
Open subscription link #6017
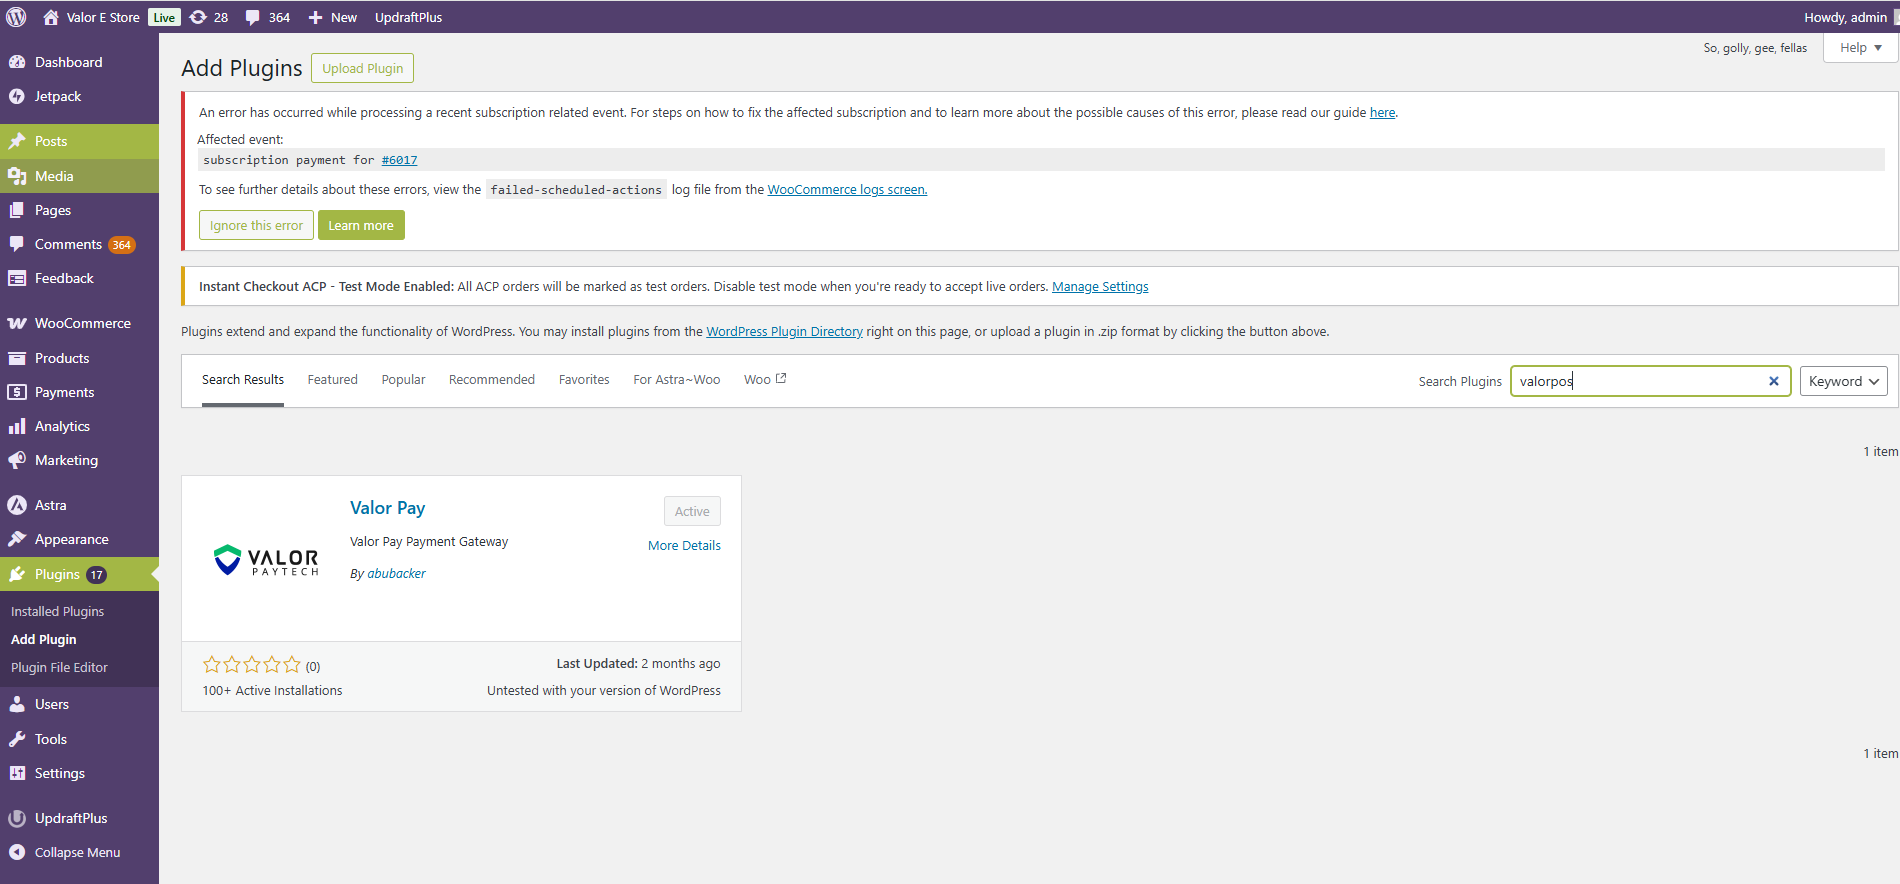tap(399, 160)
